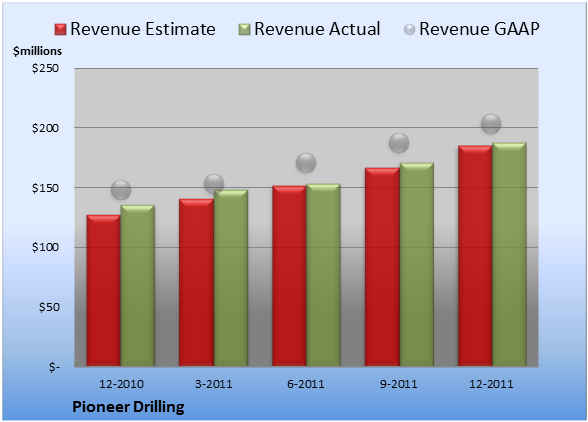This screenshot has height=422, width=588.
Task: Click the '$millions' axis unit label
Action: (37, 51)
